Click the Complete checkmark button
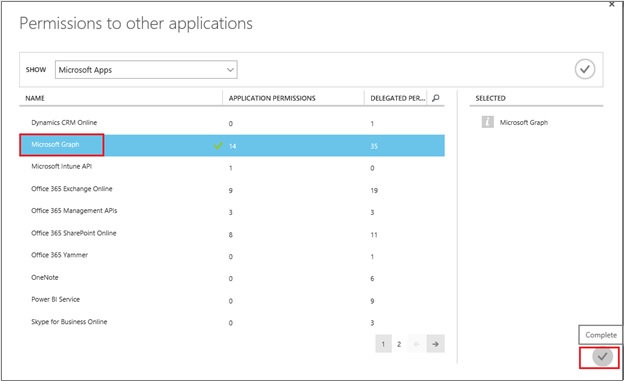624x381 pixels. point(602,356)
